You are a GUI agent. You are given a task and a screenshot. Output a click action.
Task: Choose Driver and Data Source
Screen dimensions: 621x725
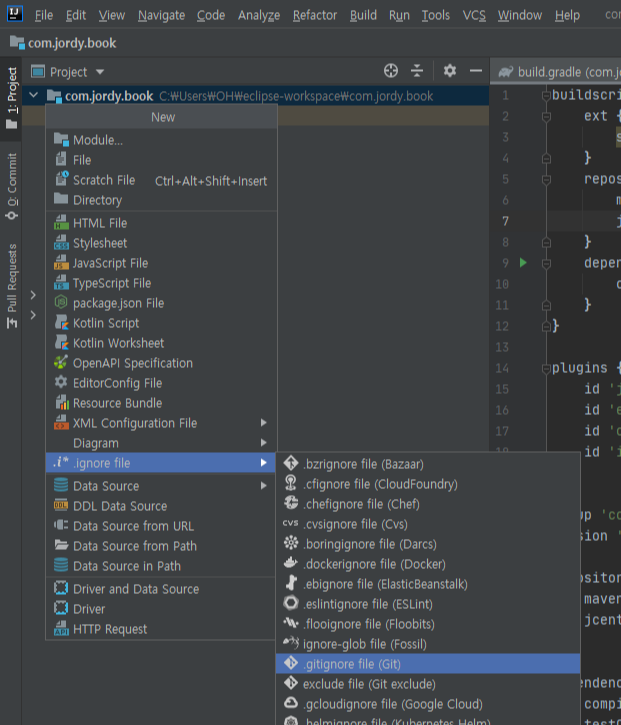tap(161, 589)
